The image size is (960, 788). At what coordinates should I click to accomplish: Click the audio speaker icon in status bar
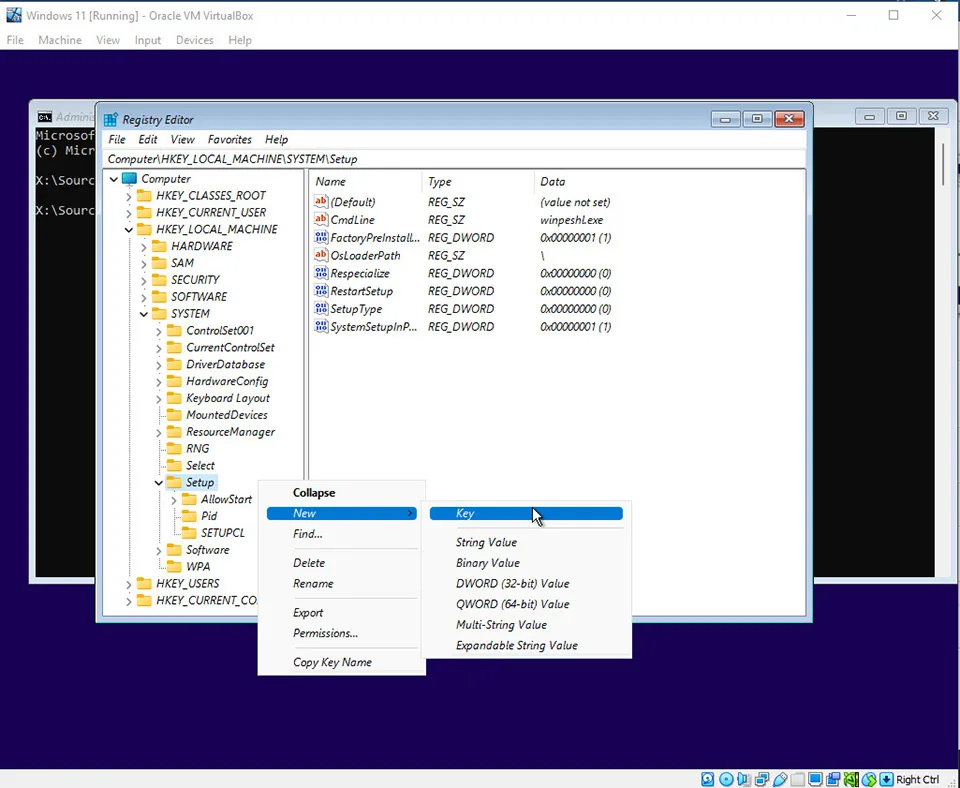(x=744, y=779)
